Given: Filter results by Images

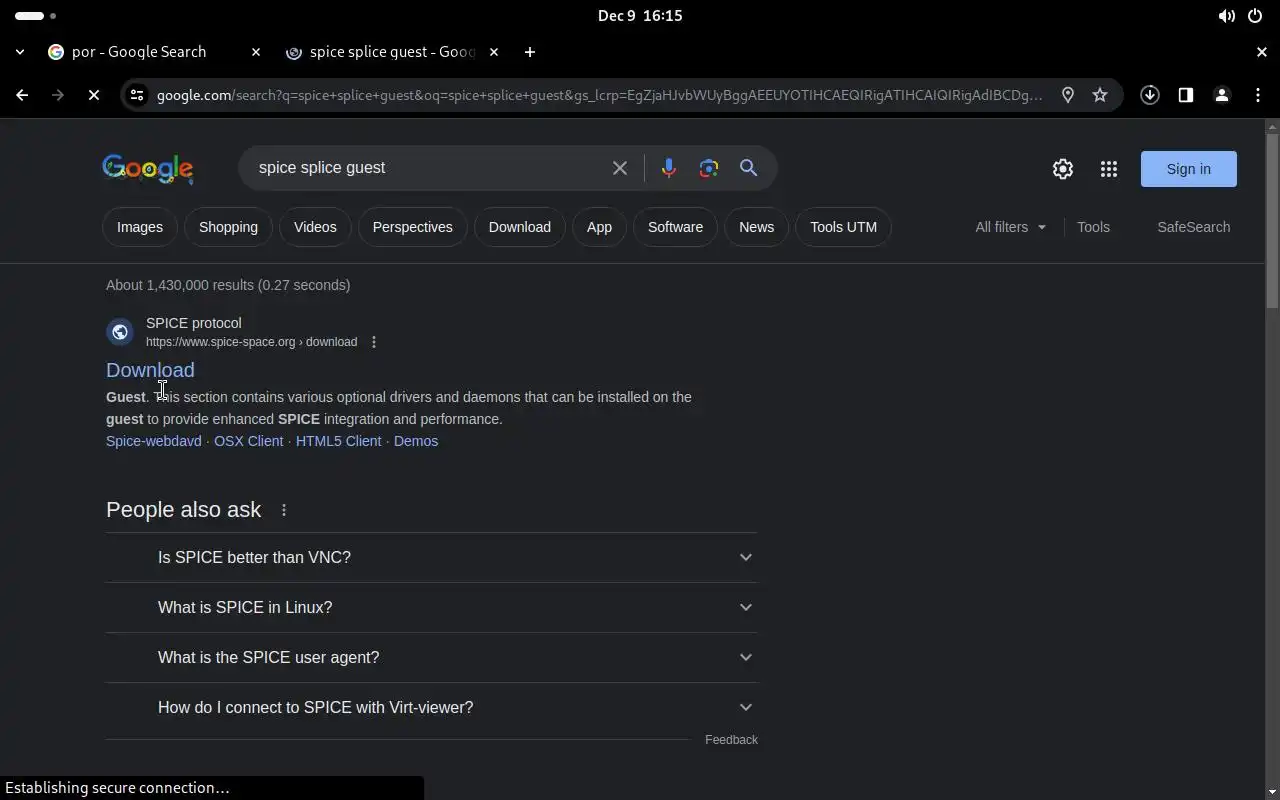Looking at the screenshot, I should [140, 227].
